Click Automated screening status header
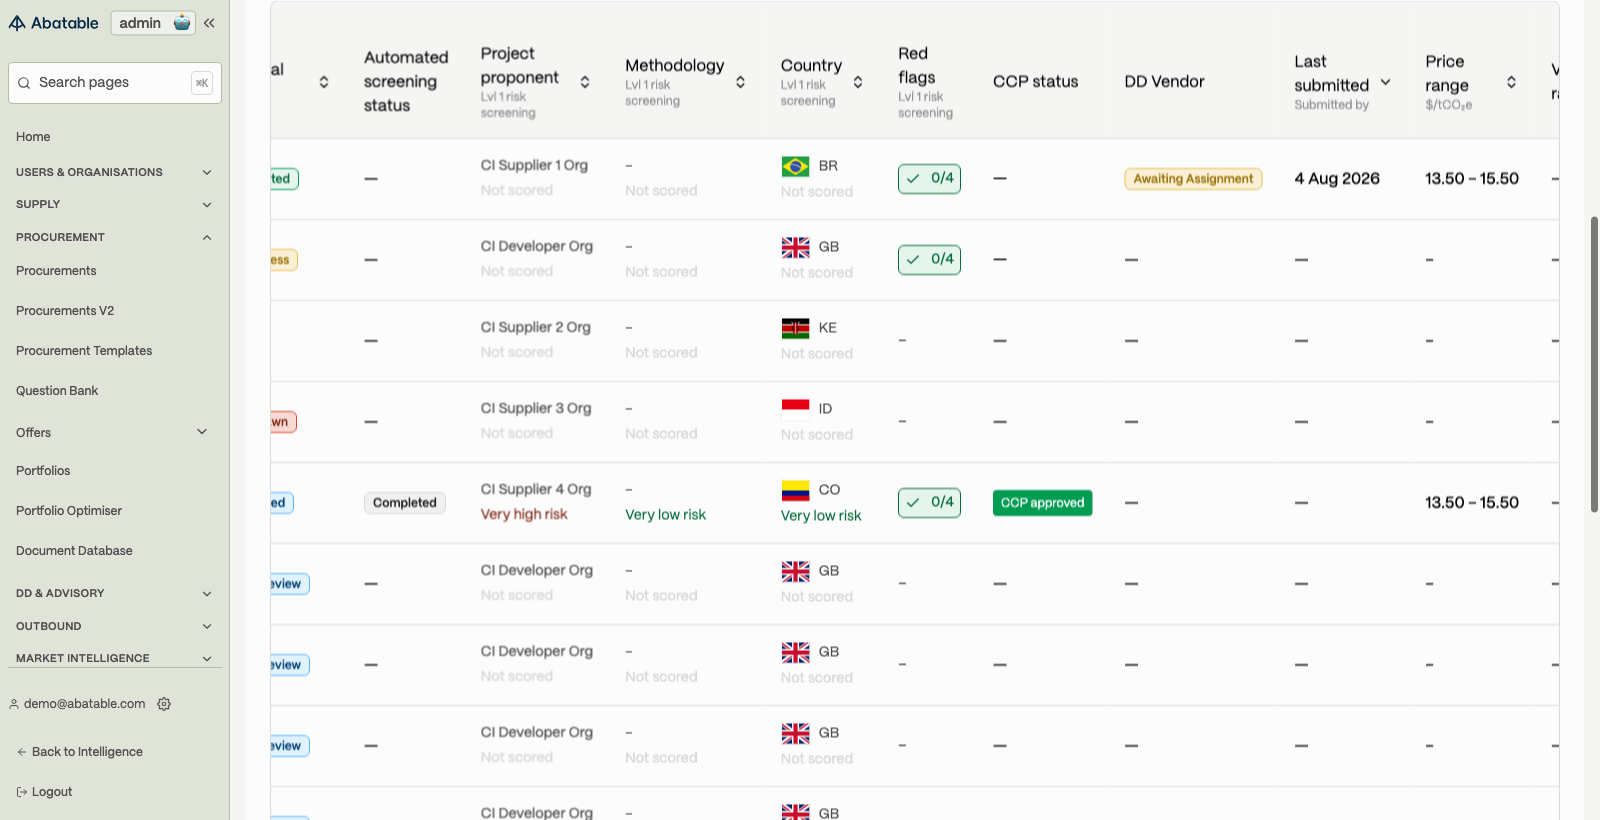Image resolution: width=1600 pixels, height=820 pixels. (406, 82)
